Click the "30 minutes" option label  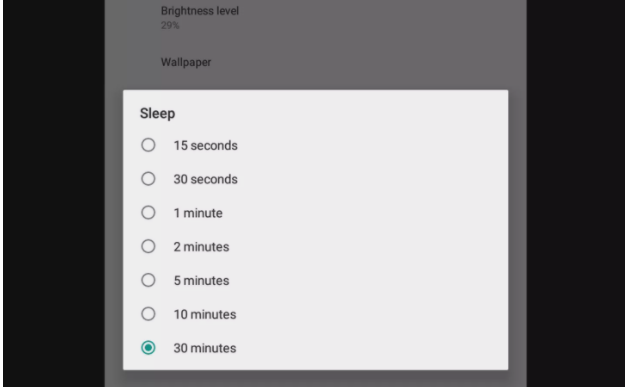[205, 348]
